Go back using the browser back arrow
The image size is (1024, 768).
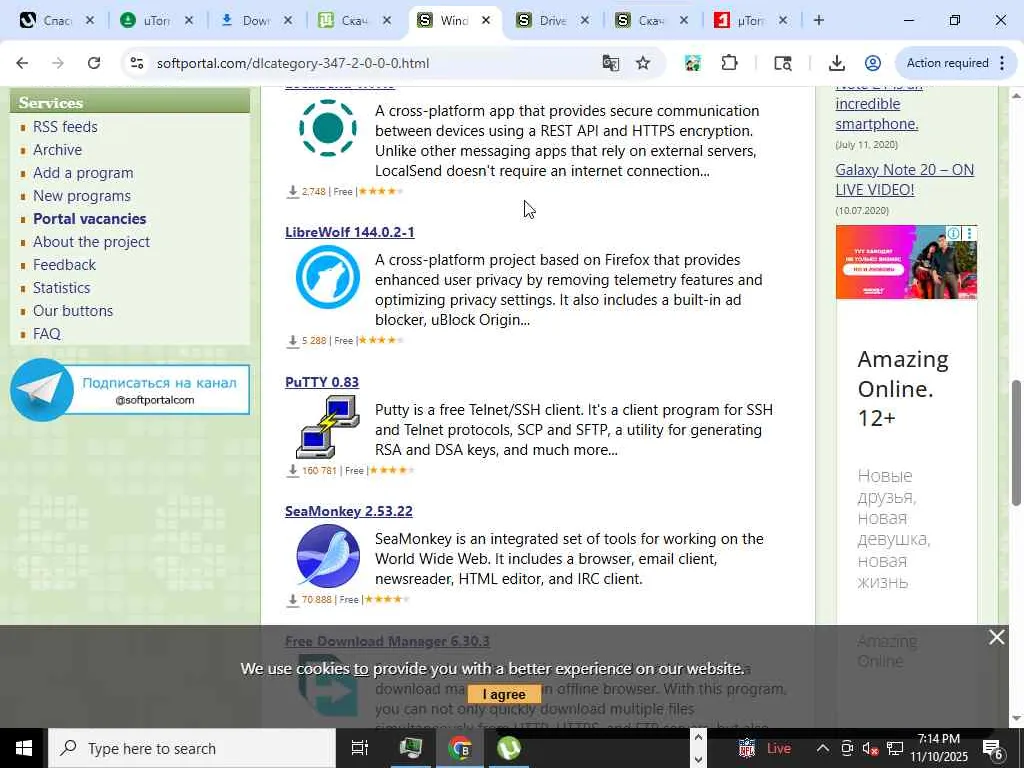coord(22,63)
